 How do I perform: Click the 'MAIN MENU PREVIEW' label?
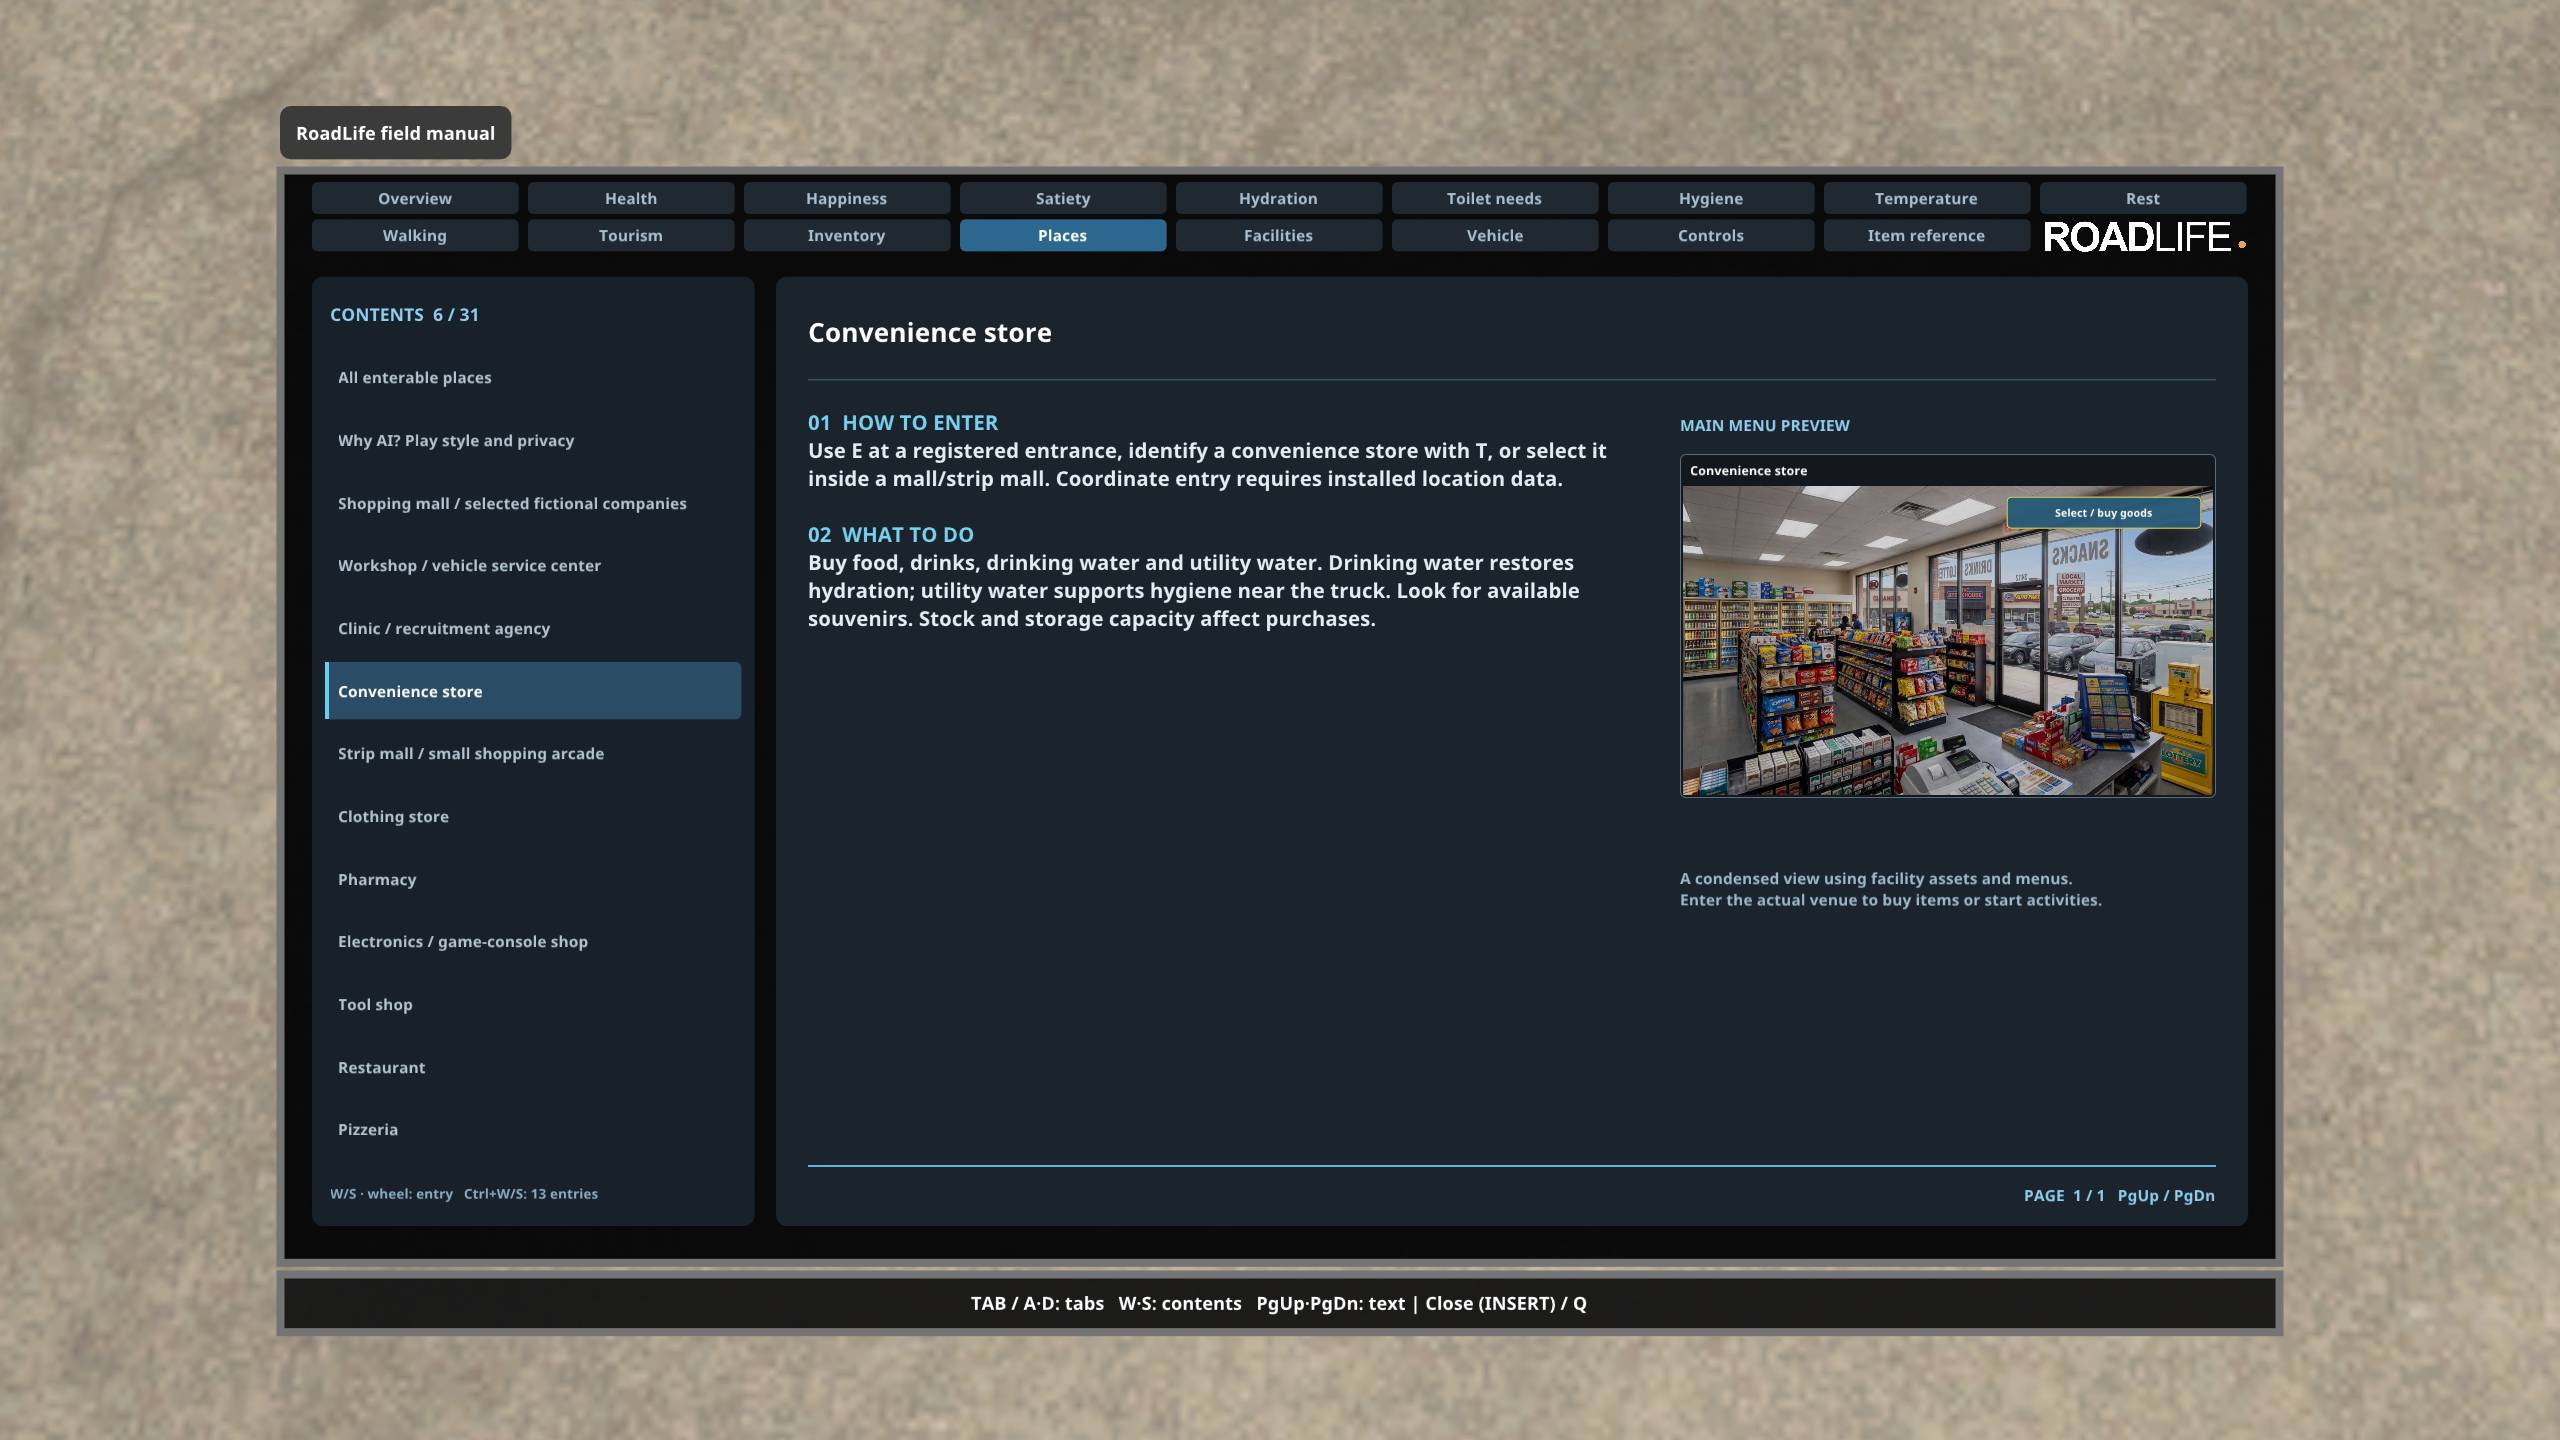1765,425
